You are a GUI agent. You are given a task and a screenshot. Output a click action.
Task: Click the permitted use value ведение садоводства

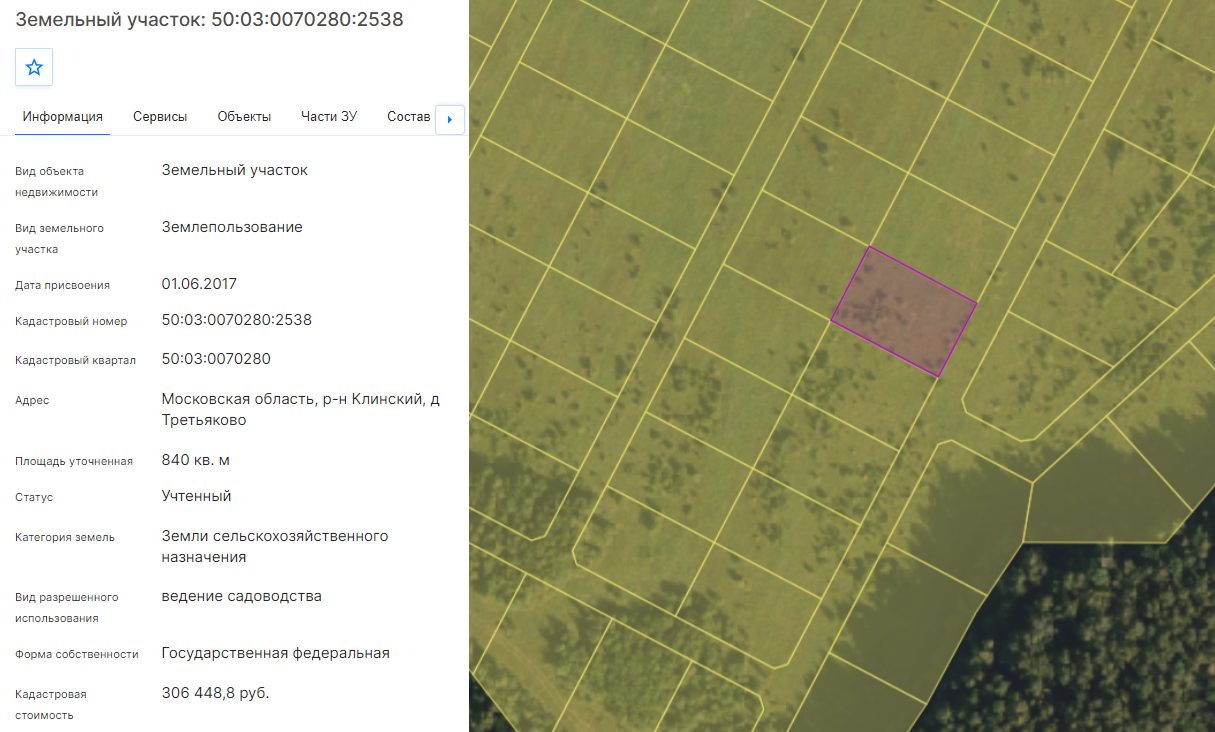click(x=242, y=596)
